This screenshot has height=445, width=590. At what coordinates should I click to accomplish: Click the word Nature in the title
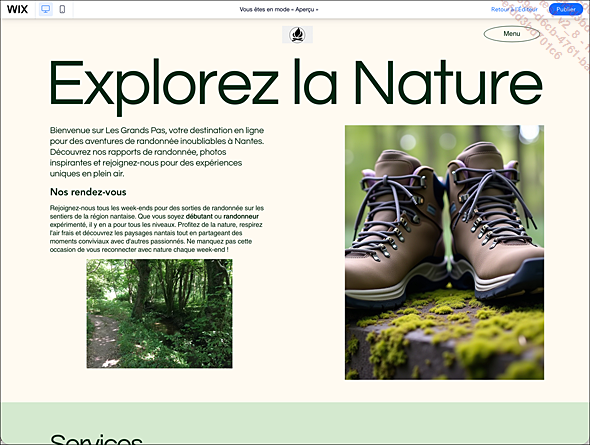click(x=449, y=82)
